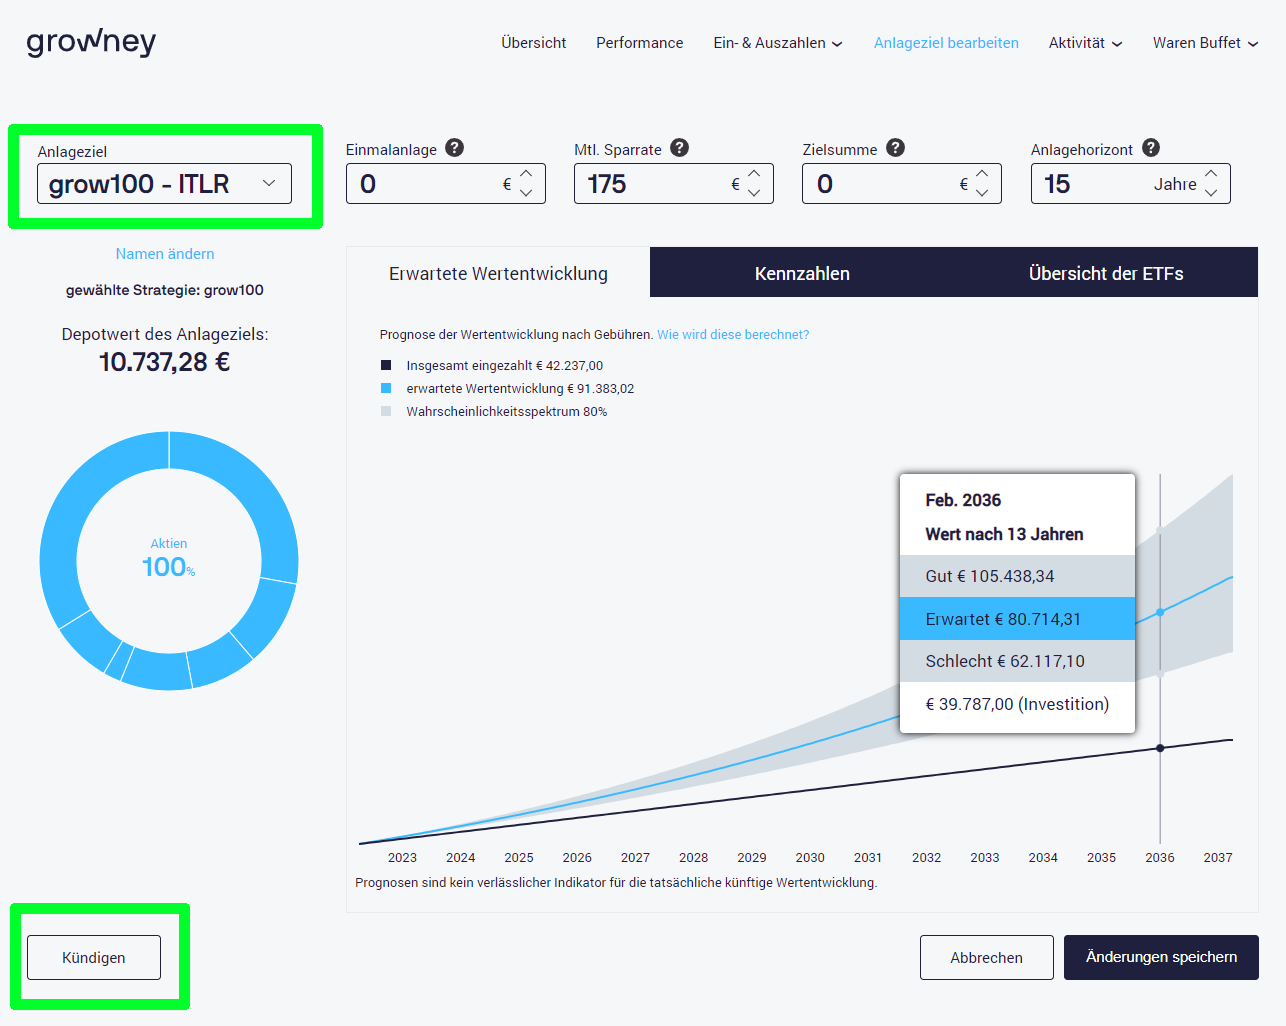Screen dimensions: 1286x1026
Task: Click grey legend swatch for Wahrscheinlichkeitsspektrum
Action: point(386,411)
